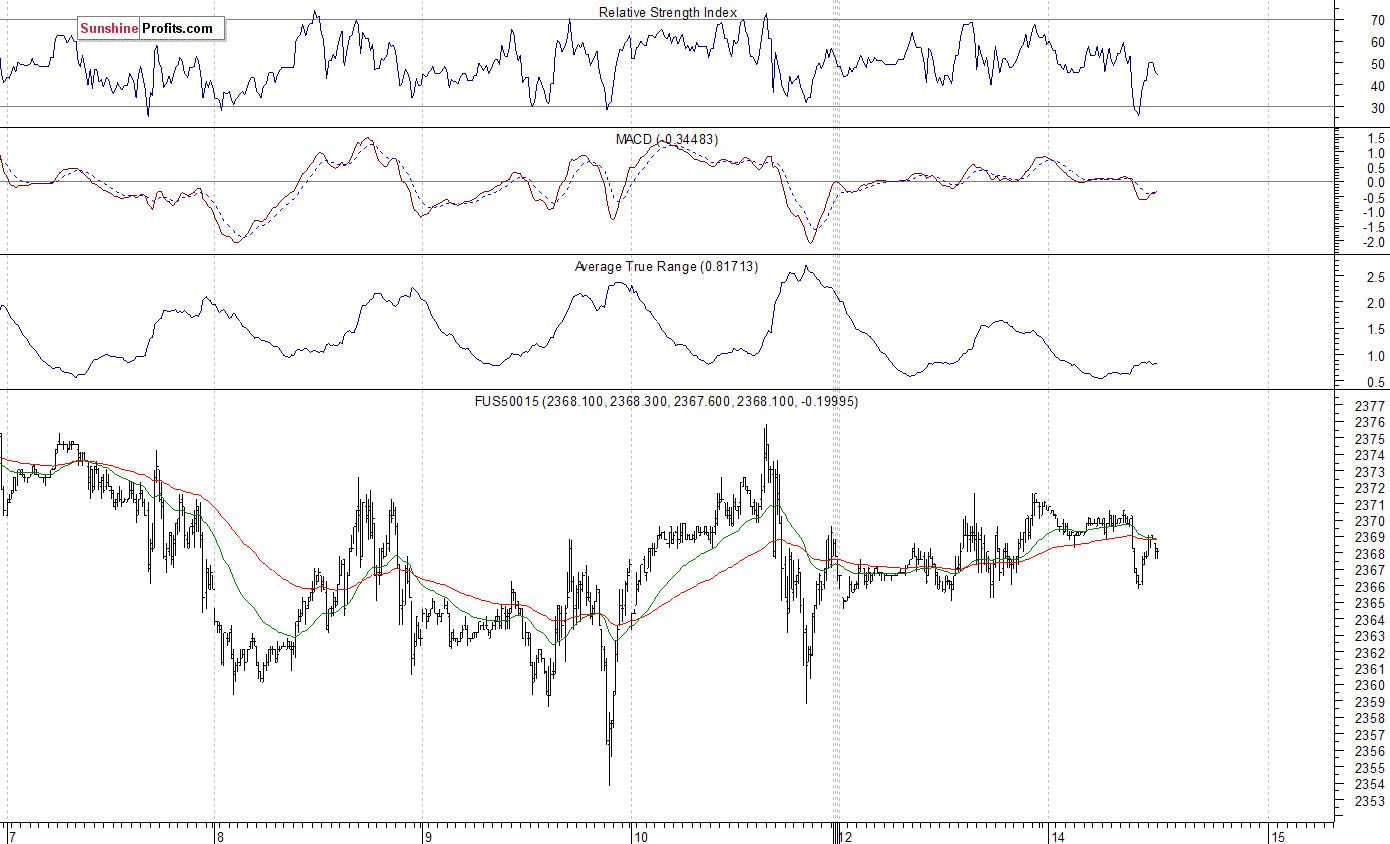Select the FUS50015 price chart title
Screen dimensions: 1390x844
pyautogui.click(x=666, y=401)
